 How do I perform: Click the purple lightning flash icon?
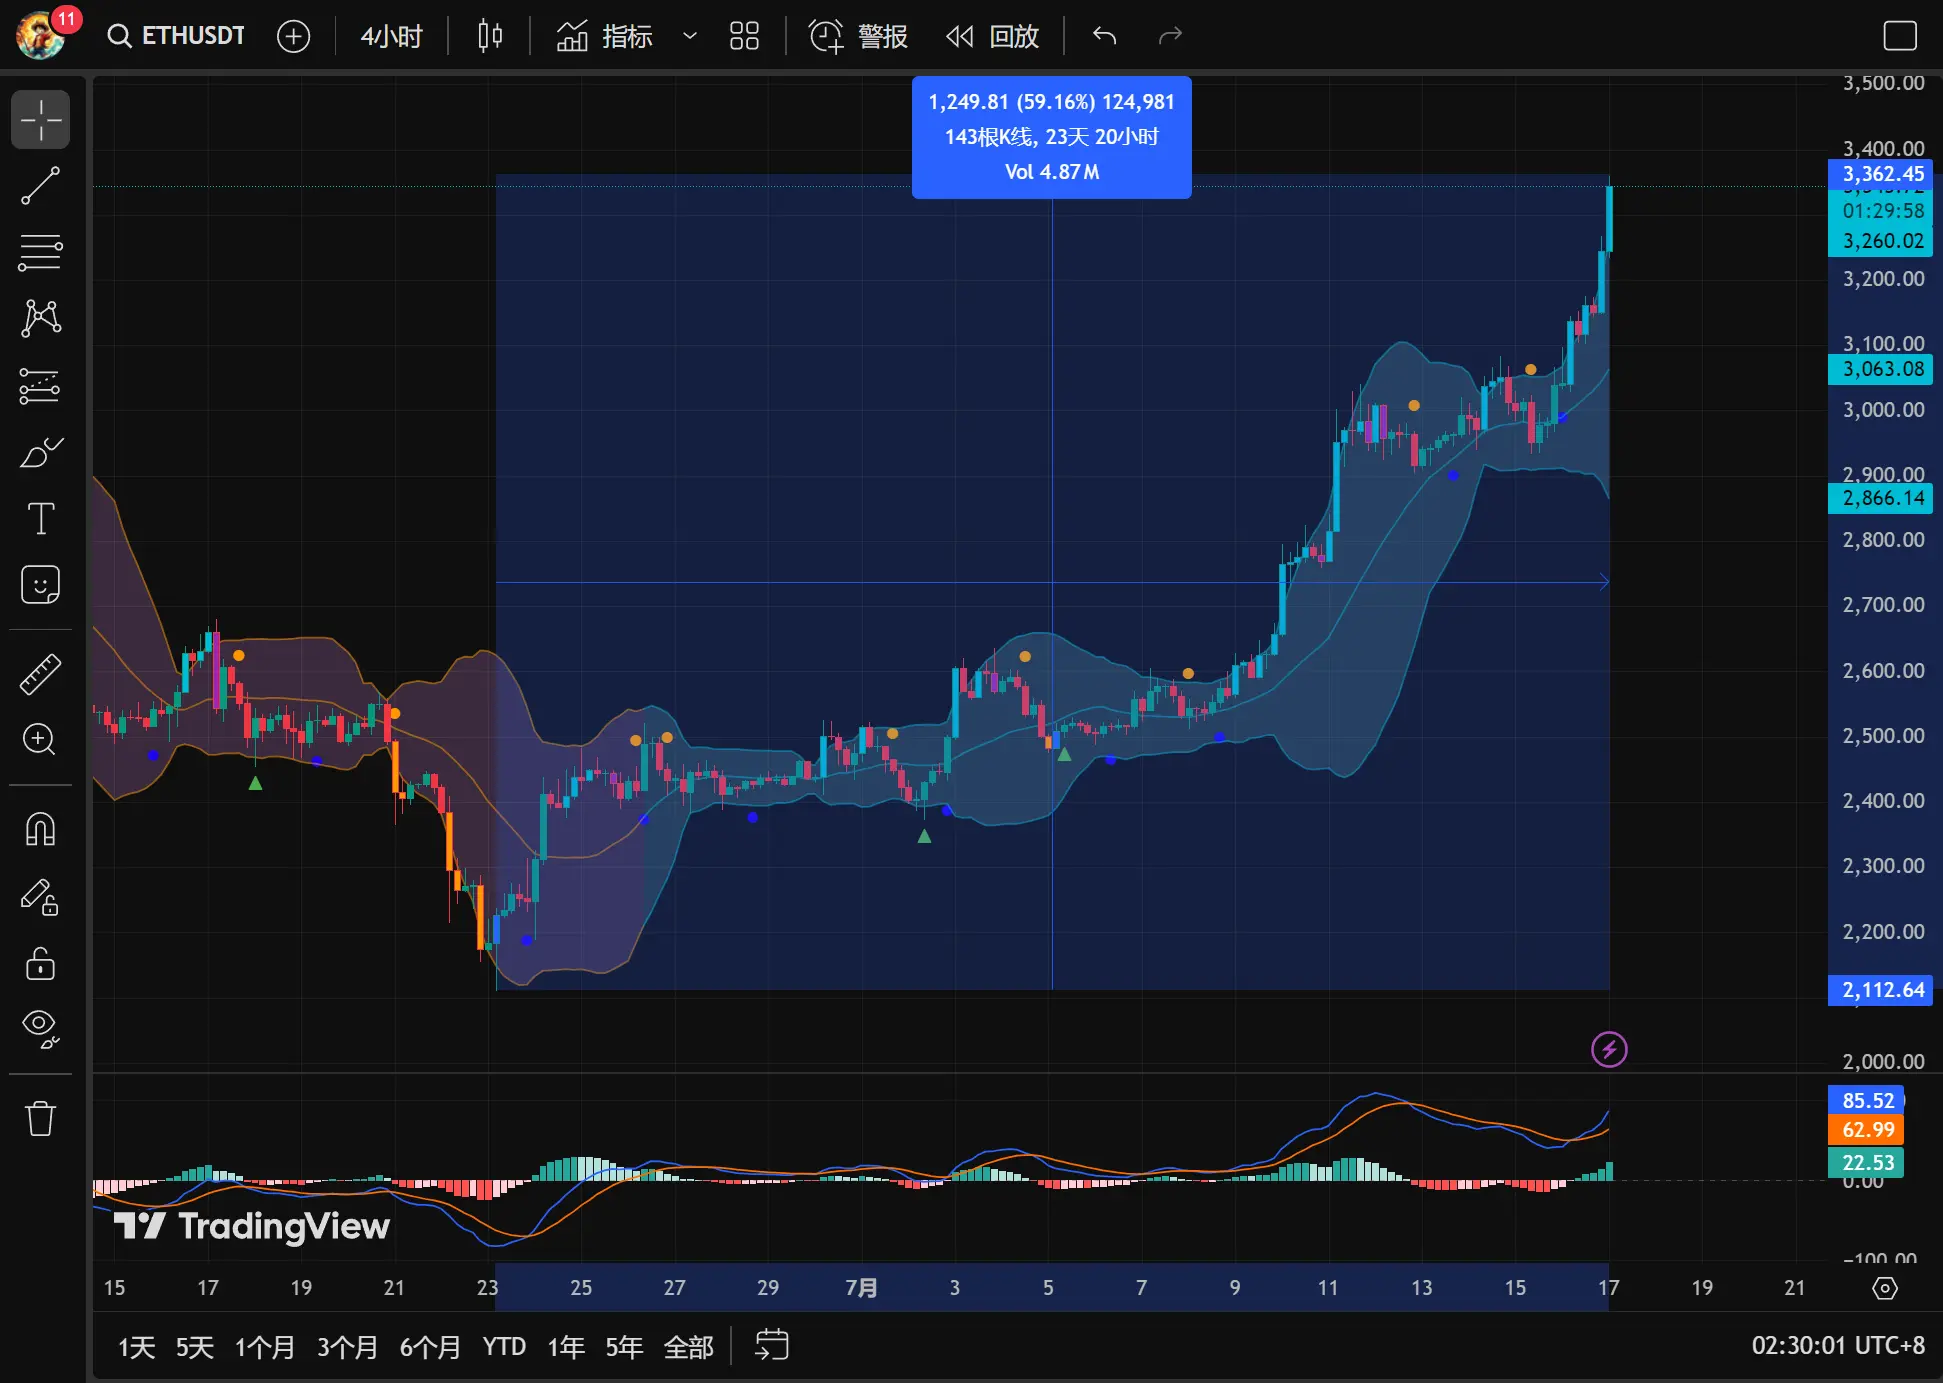[1609, 1049]
